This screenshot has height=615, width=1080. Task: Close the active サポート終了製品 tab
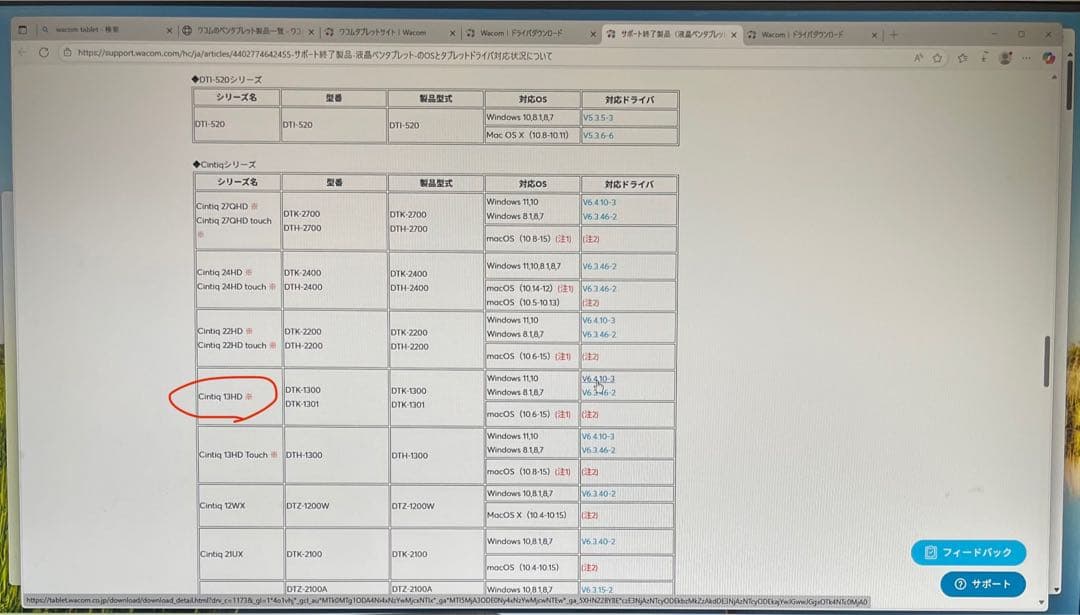(x=735, y=34)
